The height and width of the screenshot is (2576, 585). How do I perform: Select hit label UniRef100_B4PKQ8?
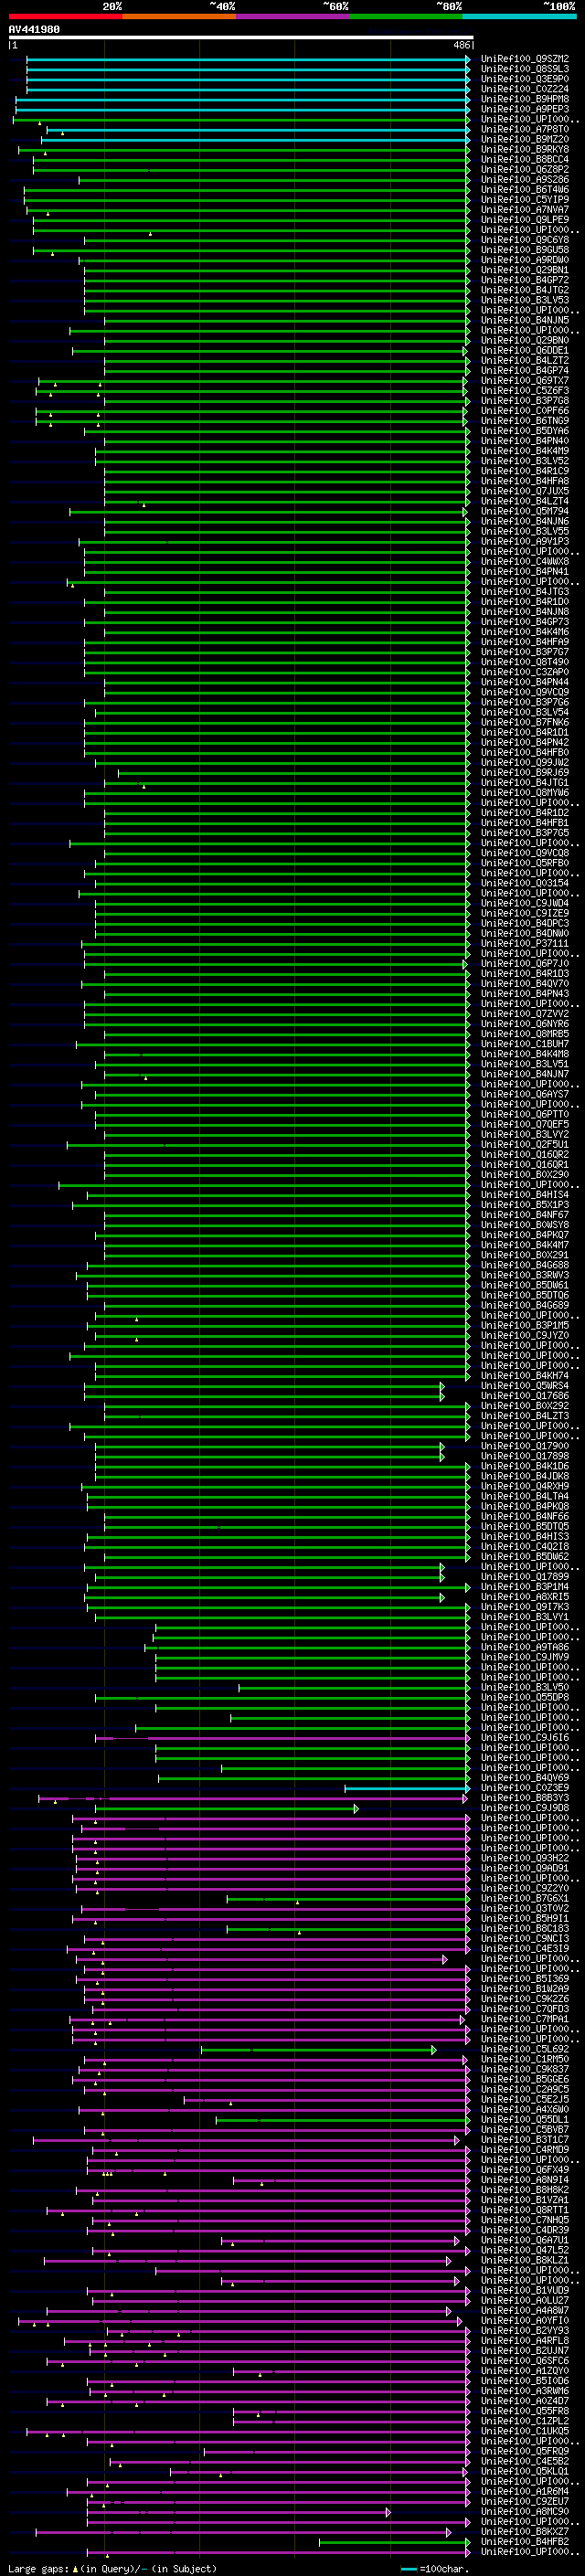[x=524, y=1506]
